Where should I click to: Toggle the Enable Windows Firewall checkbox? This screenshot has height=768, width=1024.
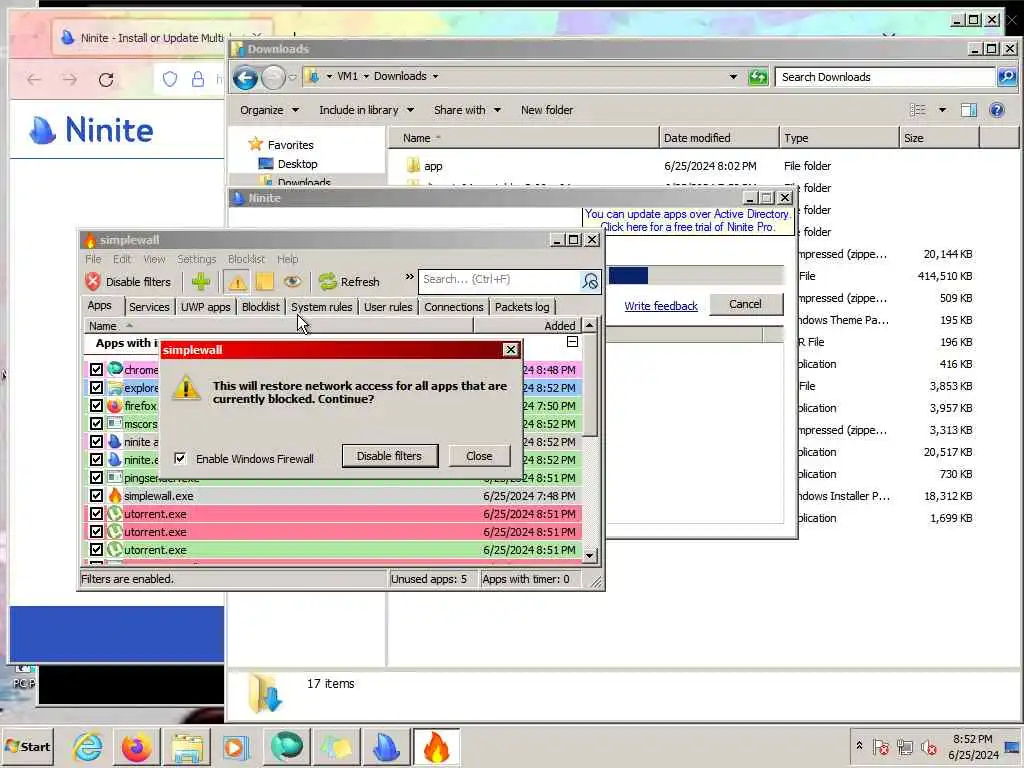[180, 458]
